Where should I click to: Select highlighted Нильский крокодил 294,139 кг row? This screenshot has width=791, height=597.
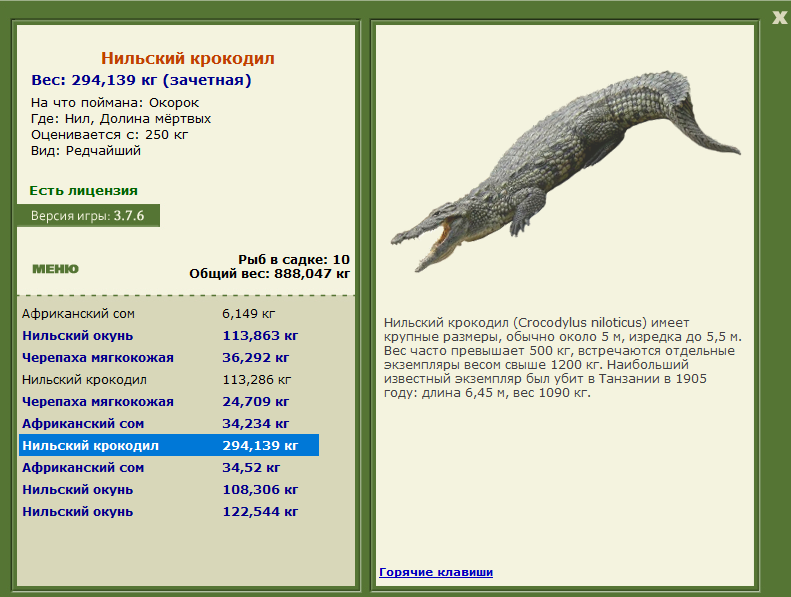click(x=169, y=445)
